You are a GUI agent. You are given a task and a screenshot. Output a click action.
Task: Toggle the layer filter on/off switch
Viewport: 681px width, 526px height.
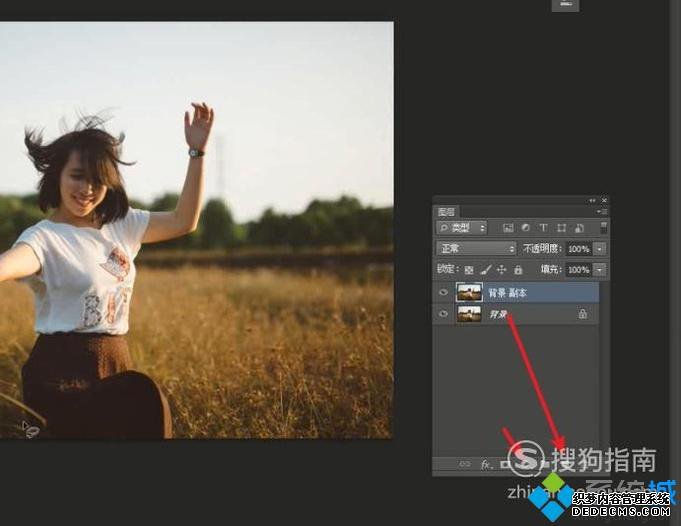[x=603, y=227]
